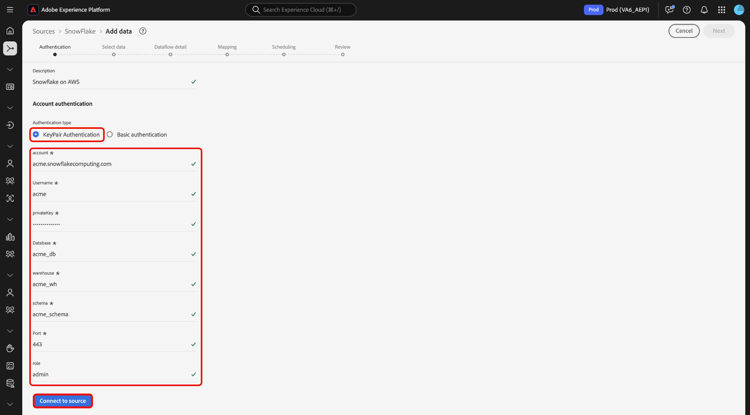The height and width of the screenshot is (415, 750).
Task: Navigate to Sources breadcrumb
Action: (44, 31)
